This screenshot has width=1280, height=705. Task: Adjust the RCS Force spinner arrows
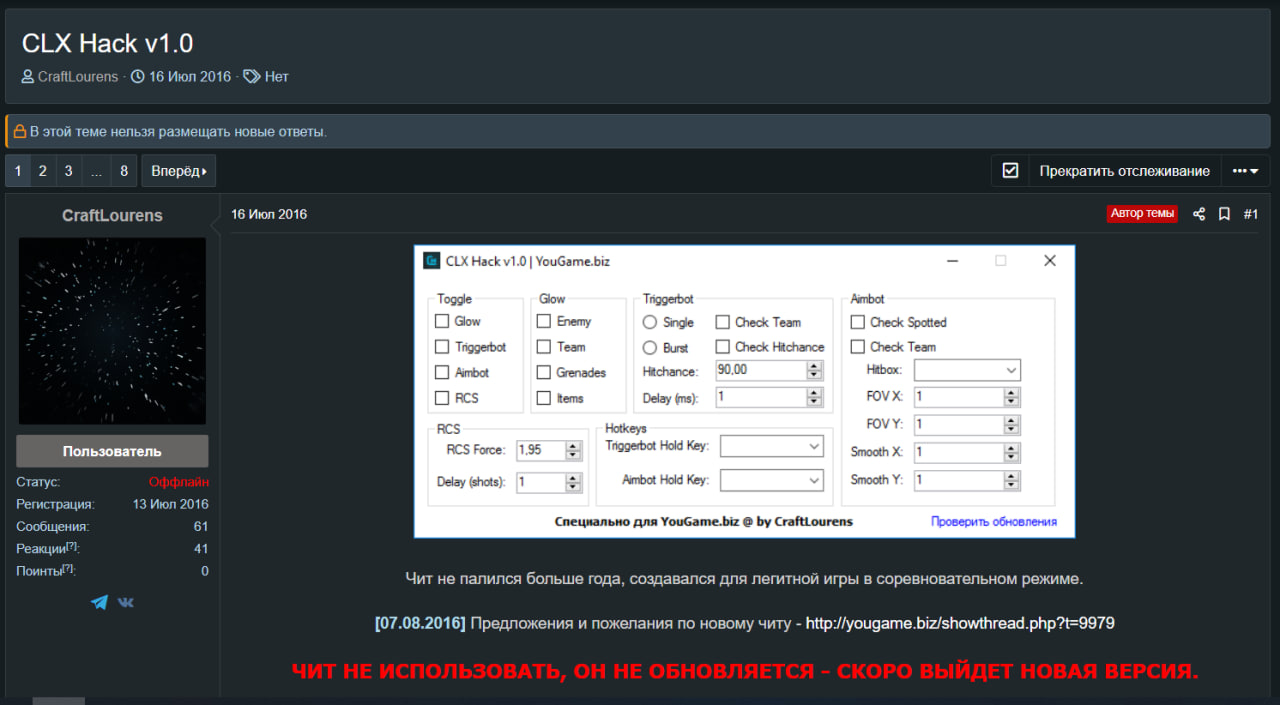(573, 450)
